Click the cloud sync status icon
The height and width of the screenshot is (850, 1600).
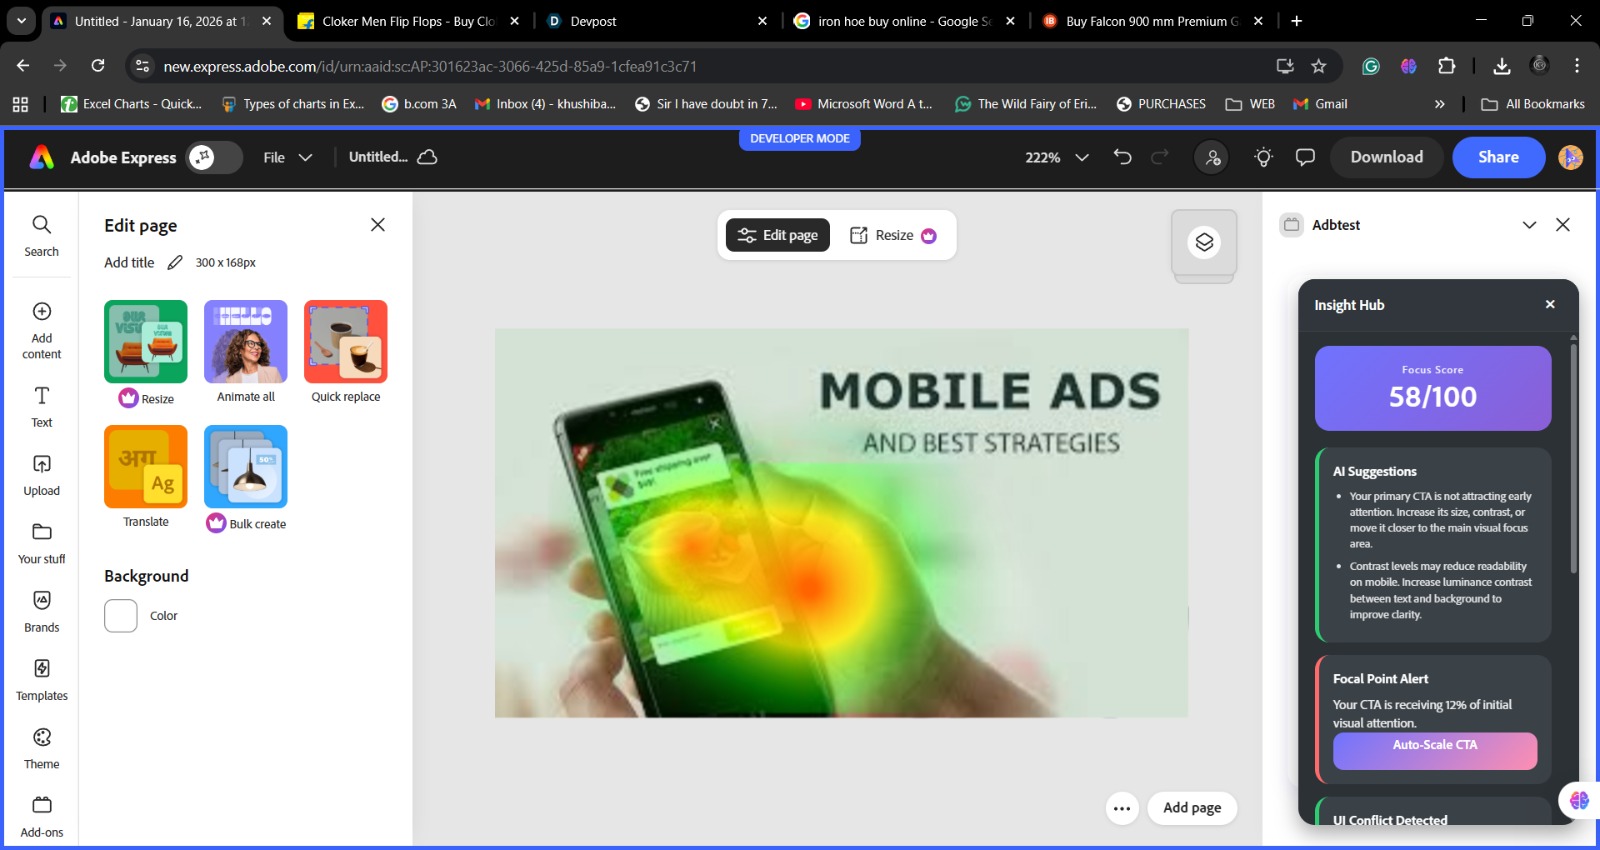(x=427, y=157)
